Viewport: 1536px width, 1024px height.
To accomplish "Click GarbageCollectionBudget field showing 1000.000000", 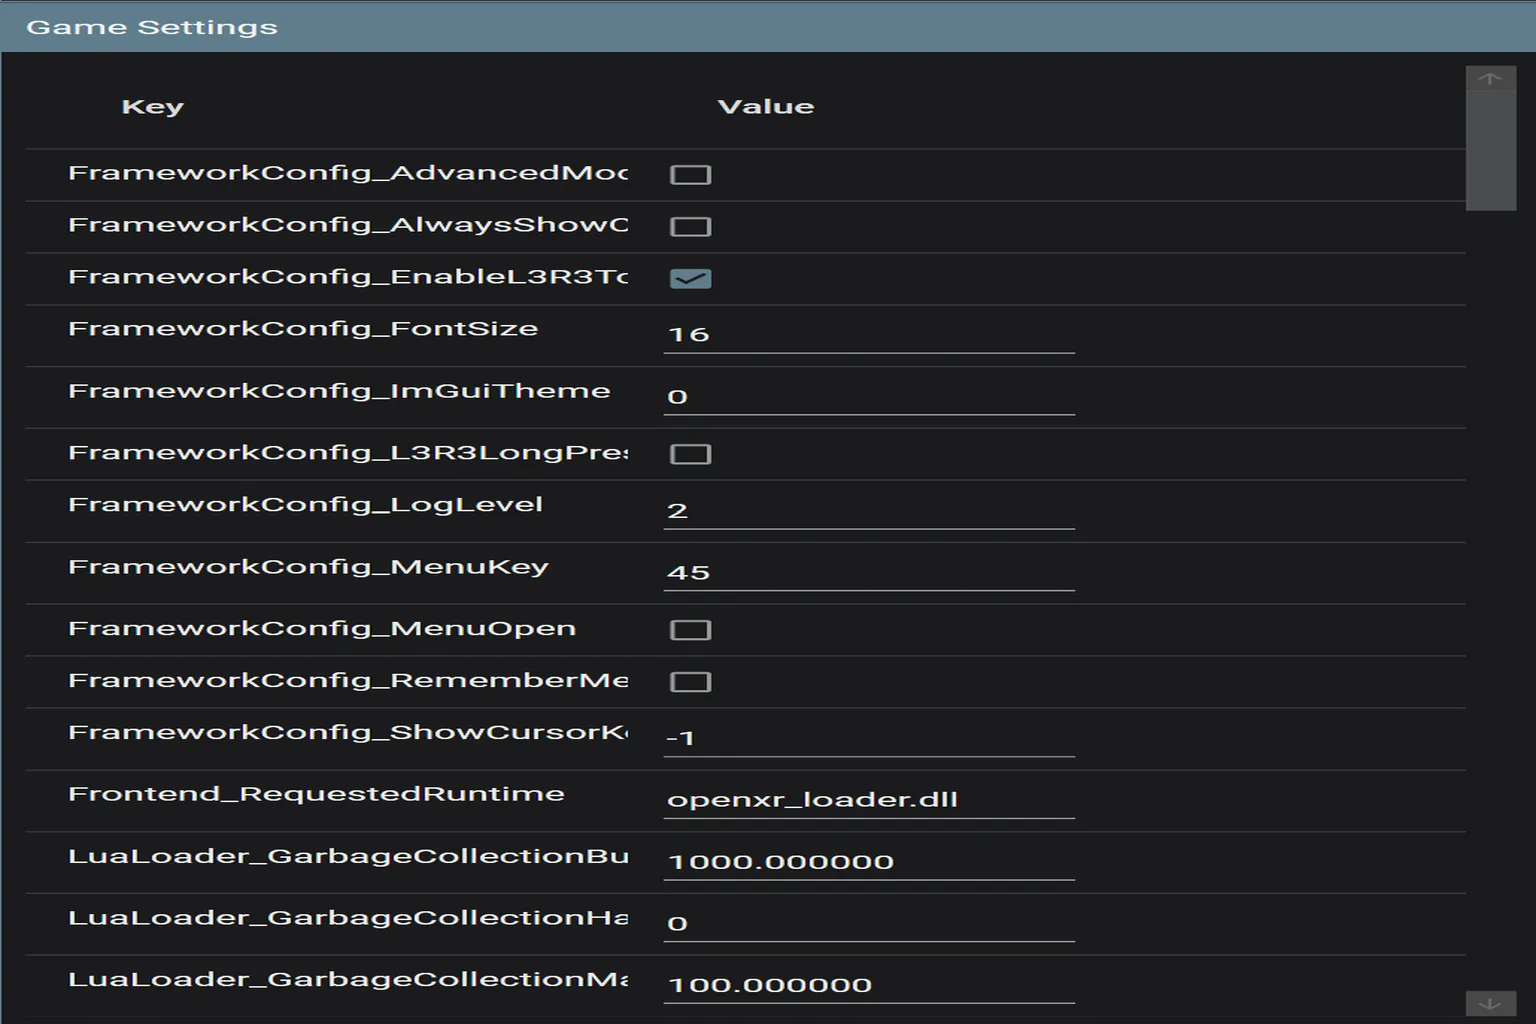I will coord(869,862).
